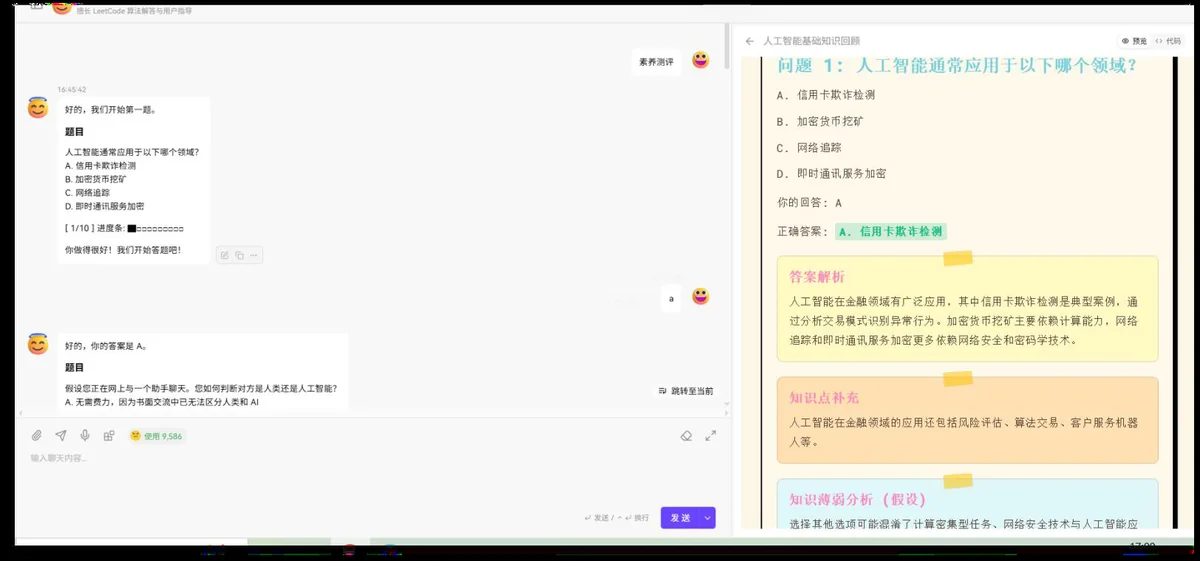
Task: Click the 知识薄弱分析 (假设) card heading
Action: point(857,499)
